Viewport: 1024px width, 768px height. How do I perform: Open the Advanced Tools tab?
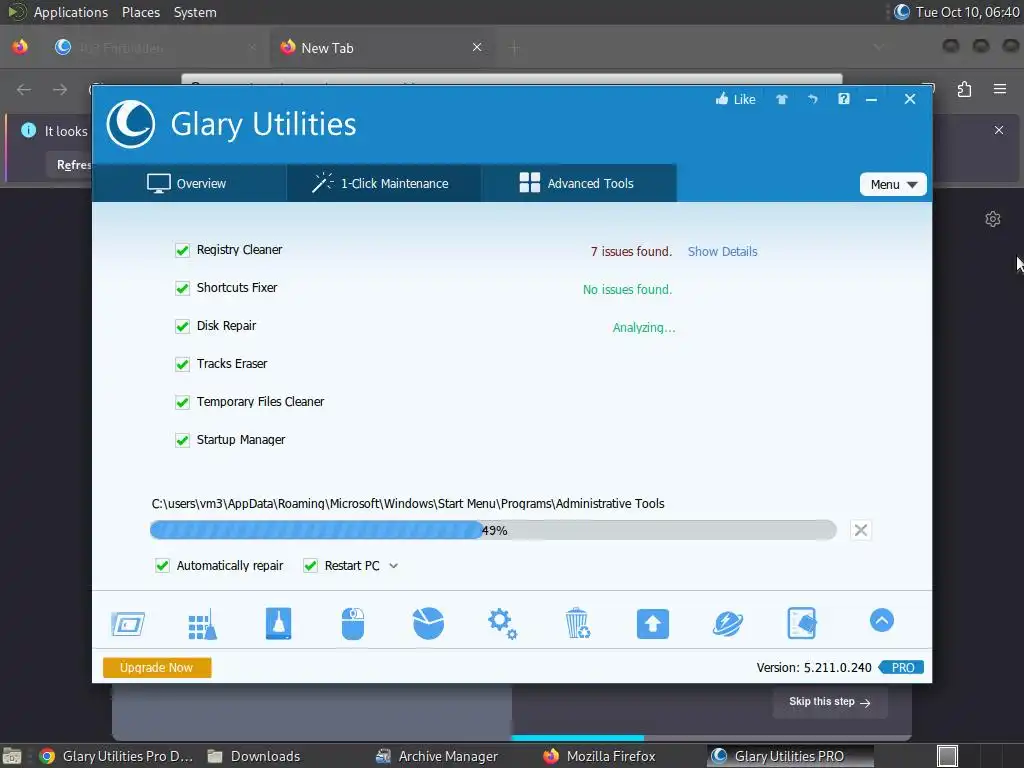click(x=579, y=184)
